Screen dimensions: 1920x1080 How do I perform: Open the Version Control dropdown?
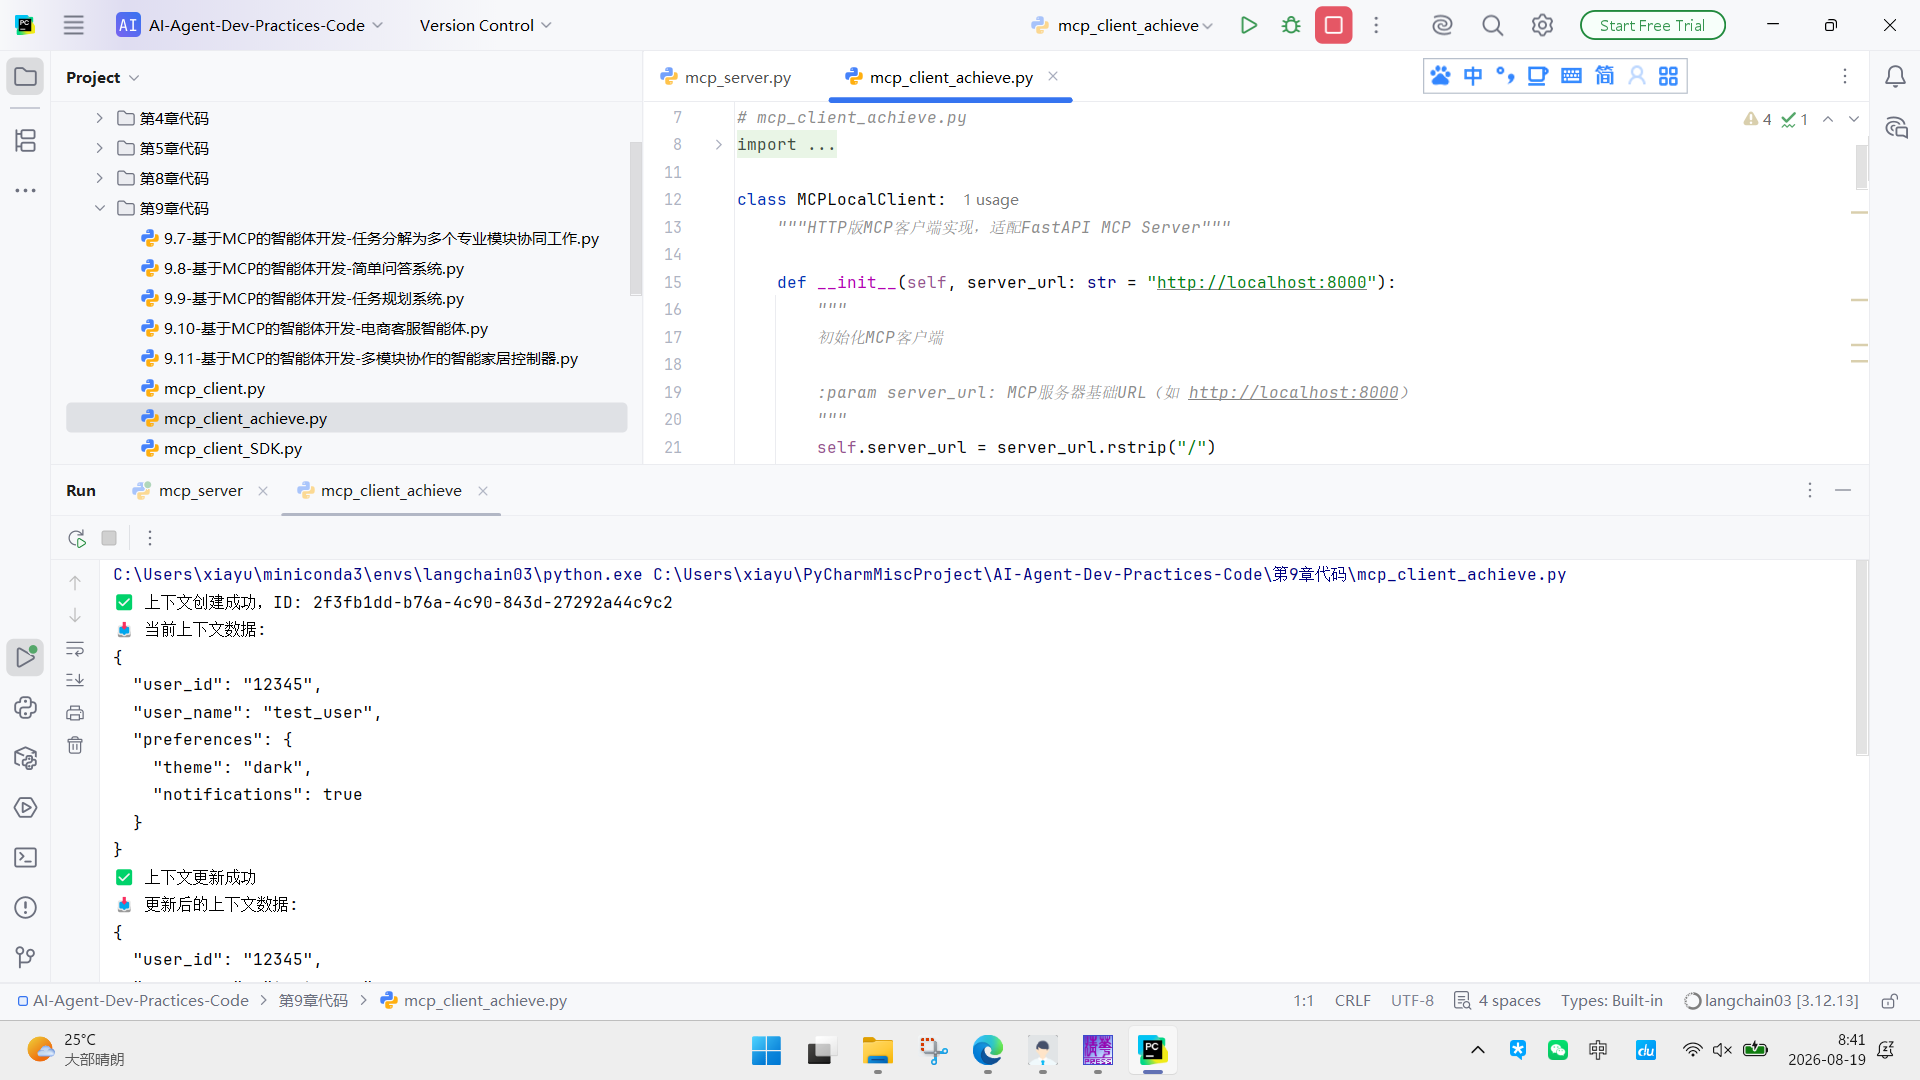pos(485,25)
